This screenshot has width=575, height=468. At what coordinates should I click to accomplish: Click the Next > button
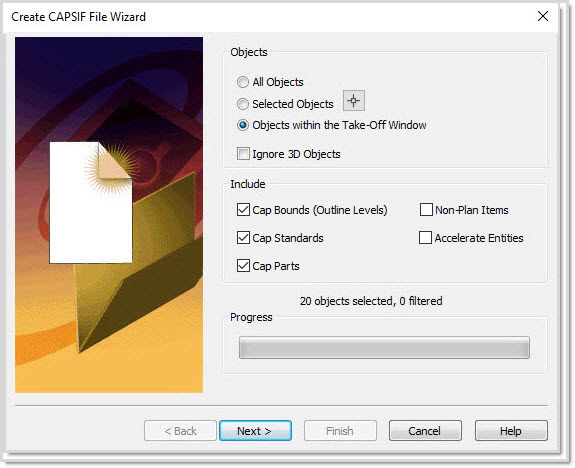click(255, 431)
